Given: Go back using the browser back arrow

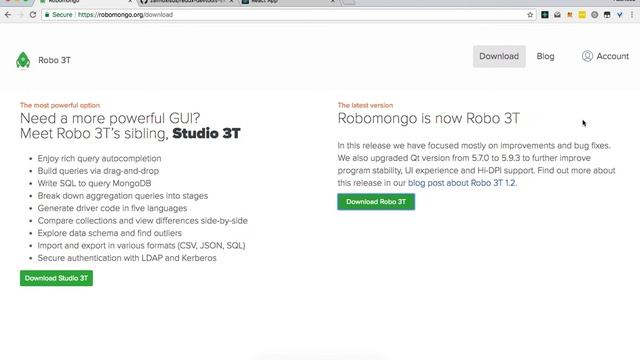Looking at the screenshot, I should pyautogui.click(x=8, y=15).
